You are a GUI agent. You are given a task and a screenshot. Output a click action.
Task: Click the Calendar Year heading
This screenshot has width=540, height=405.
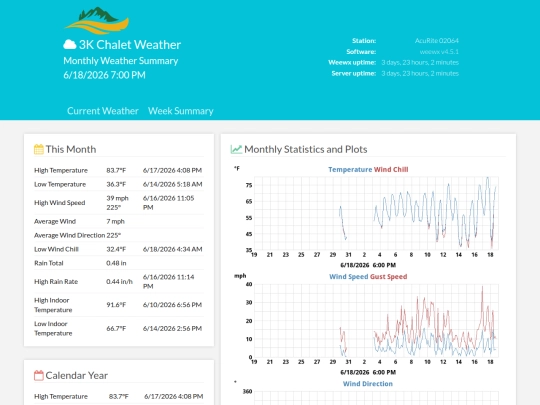76,375
